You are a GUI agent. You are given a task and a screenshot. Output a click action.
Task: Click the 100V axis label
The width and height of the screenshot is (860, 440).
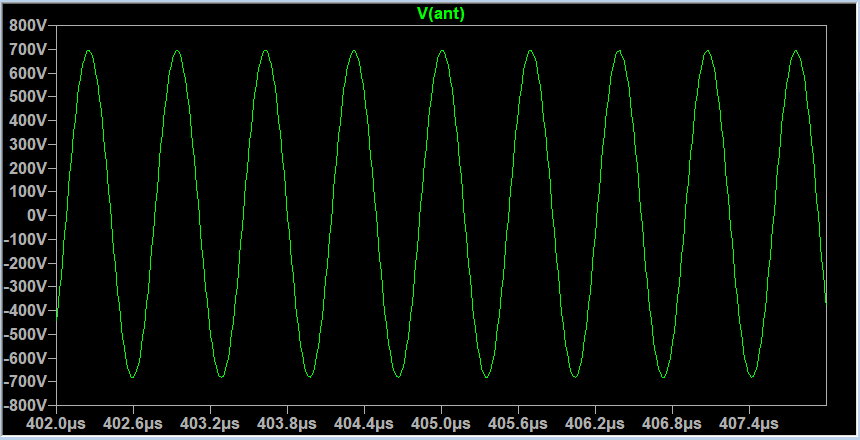28,192
